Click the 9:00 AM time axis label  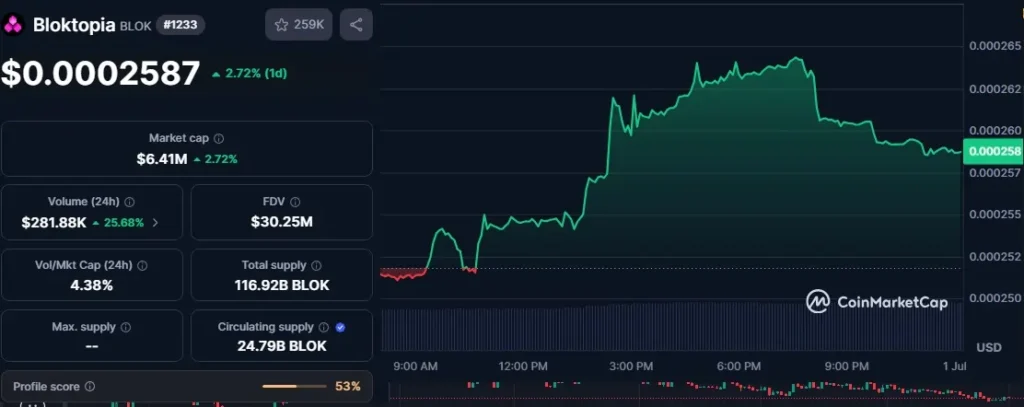(416, 366)
